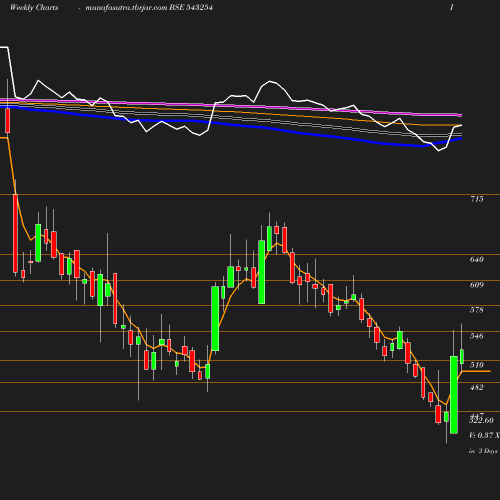The width and height of the screenshot is (500, 500).
Task: Click the 578 price level label
Action: point(477,310)
